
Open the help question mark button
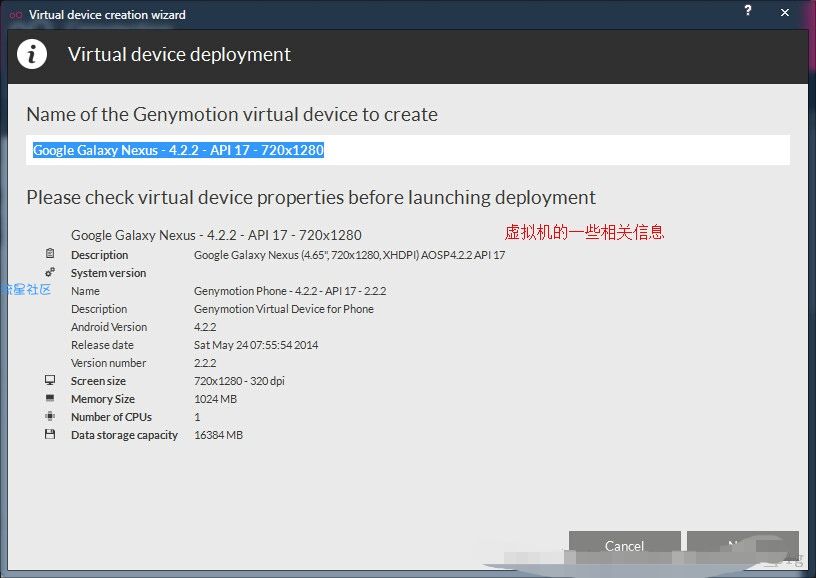(748, 10)
